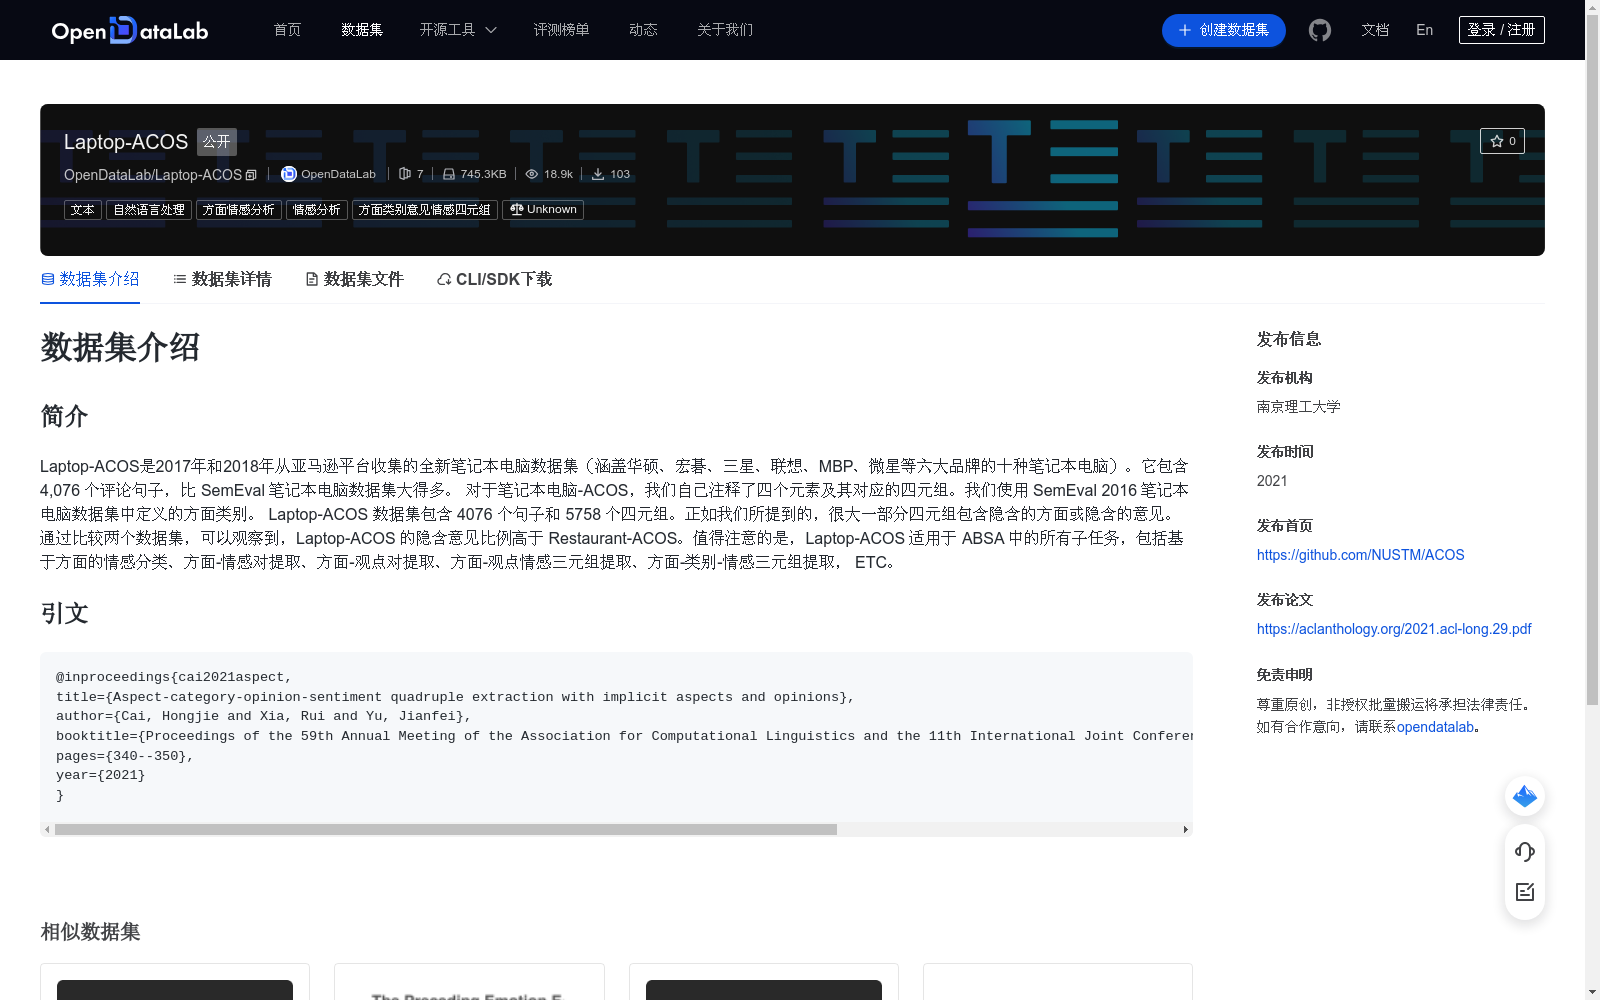Click the download count icon 103
The height and width of the screenshot is (1000, 1600).
[x=598, y=174]
